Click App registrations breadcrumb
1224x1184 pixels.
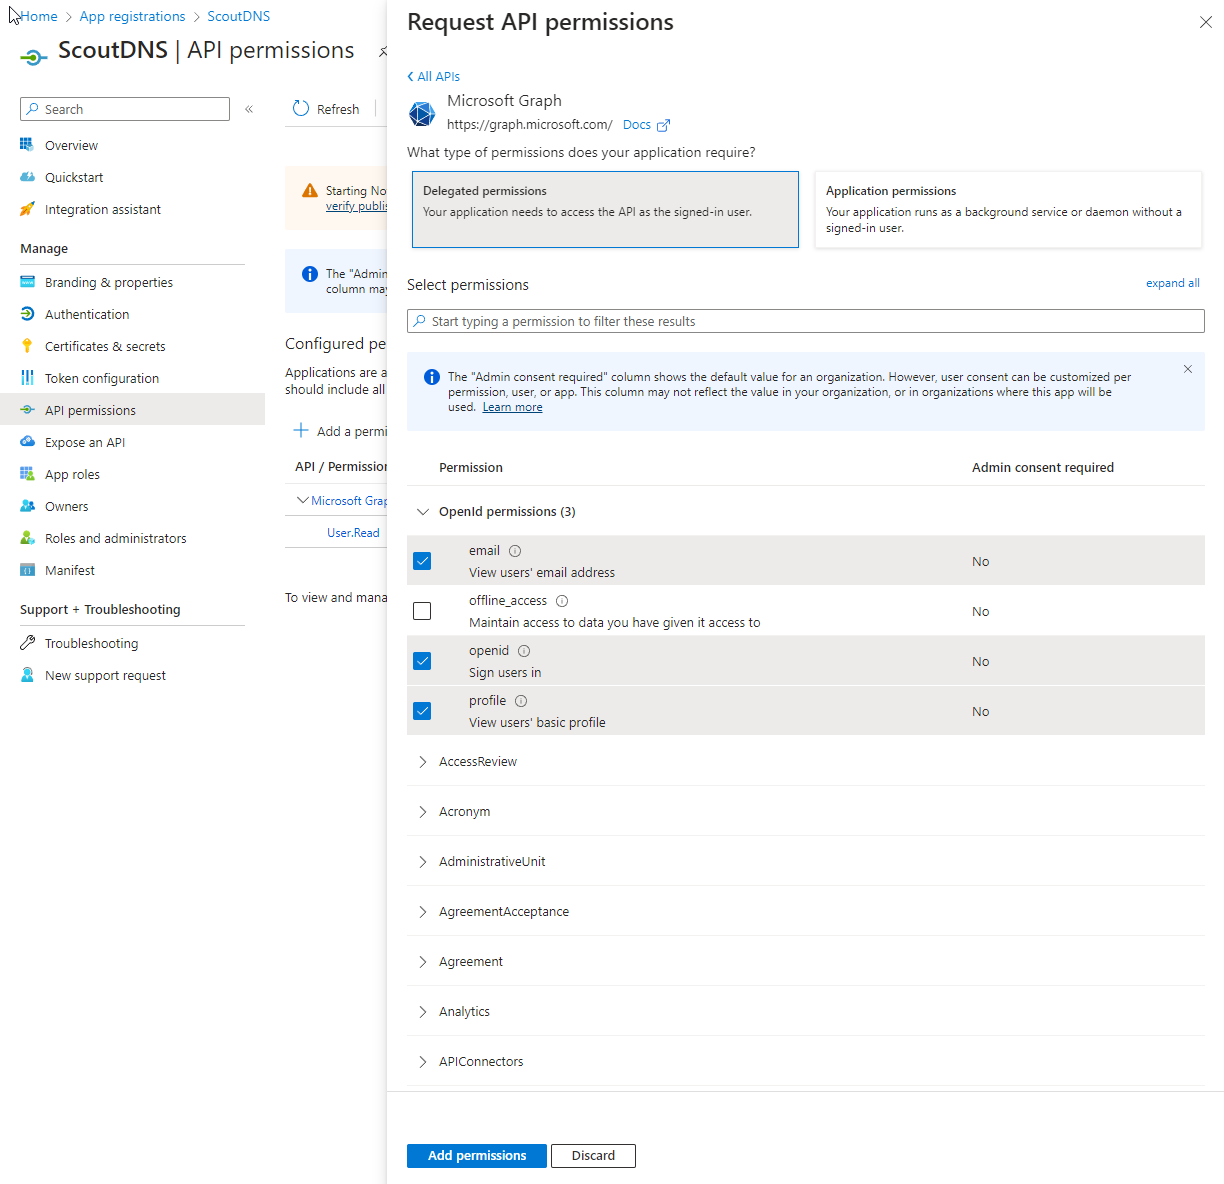(x=133, y=16)
